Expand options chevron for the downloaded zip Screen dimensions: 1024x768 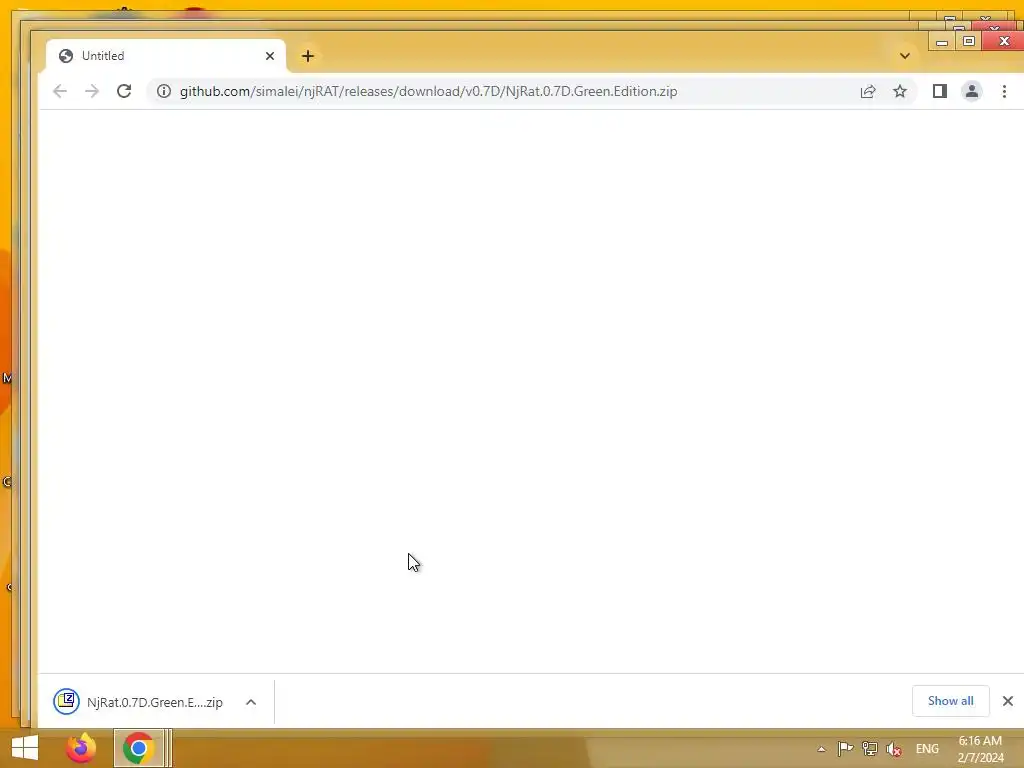point(251,702)
